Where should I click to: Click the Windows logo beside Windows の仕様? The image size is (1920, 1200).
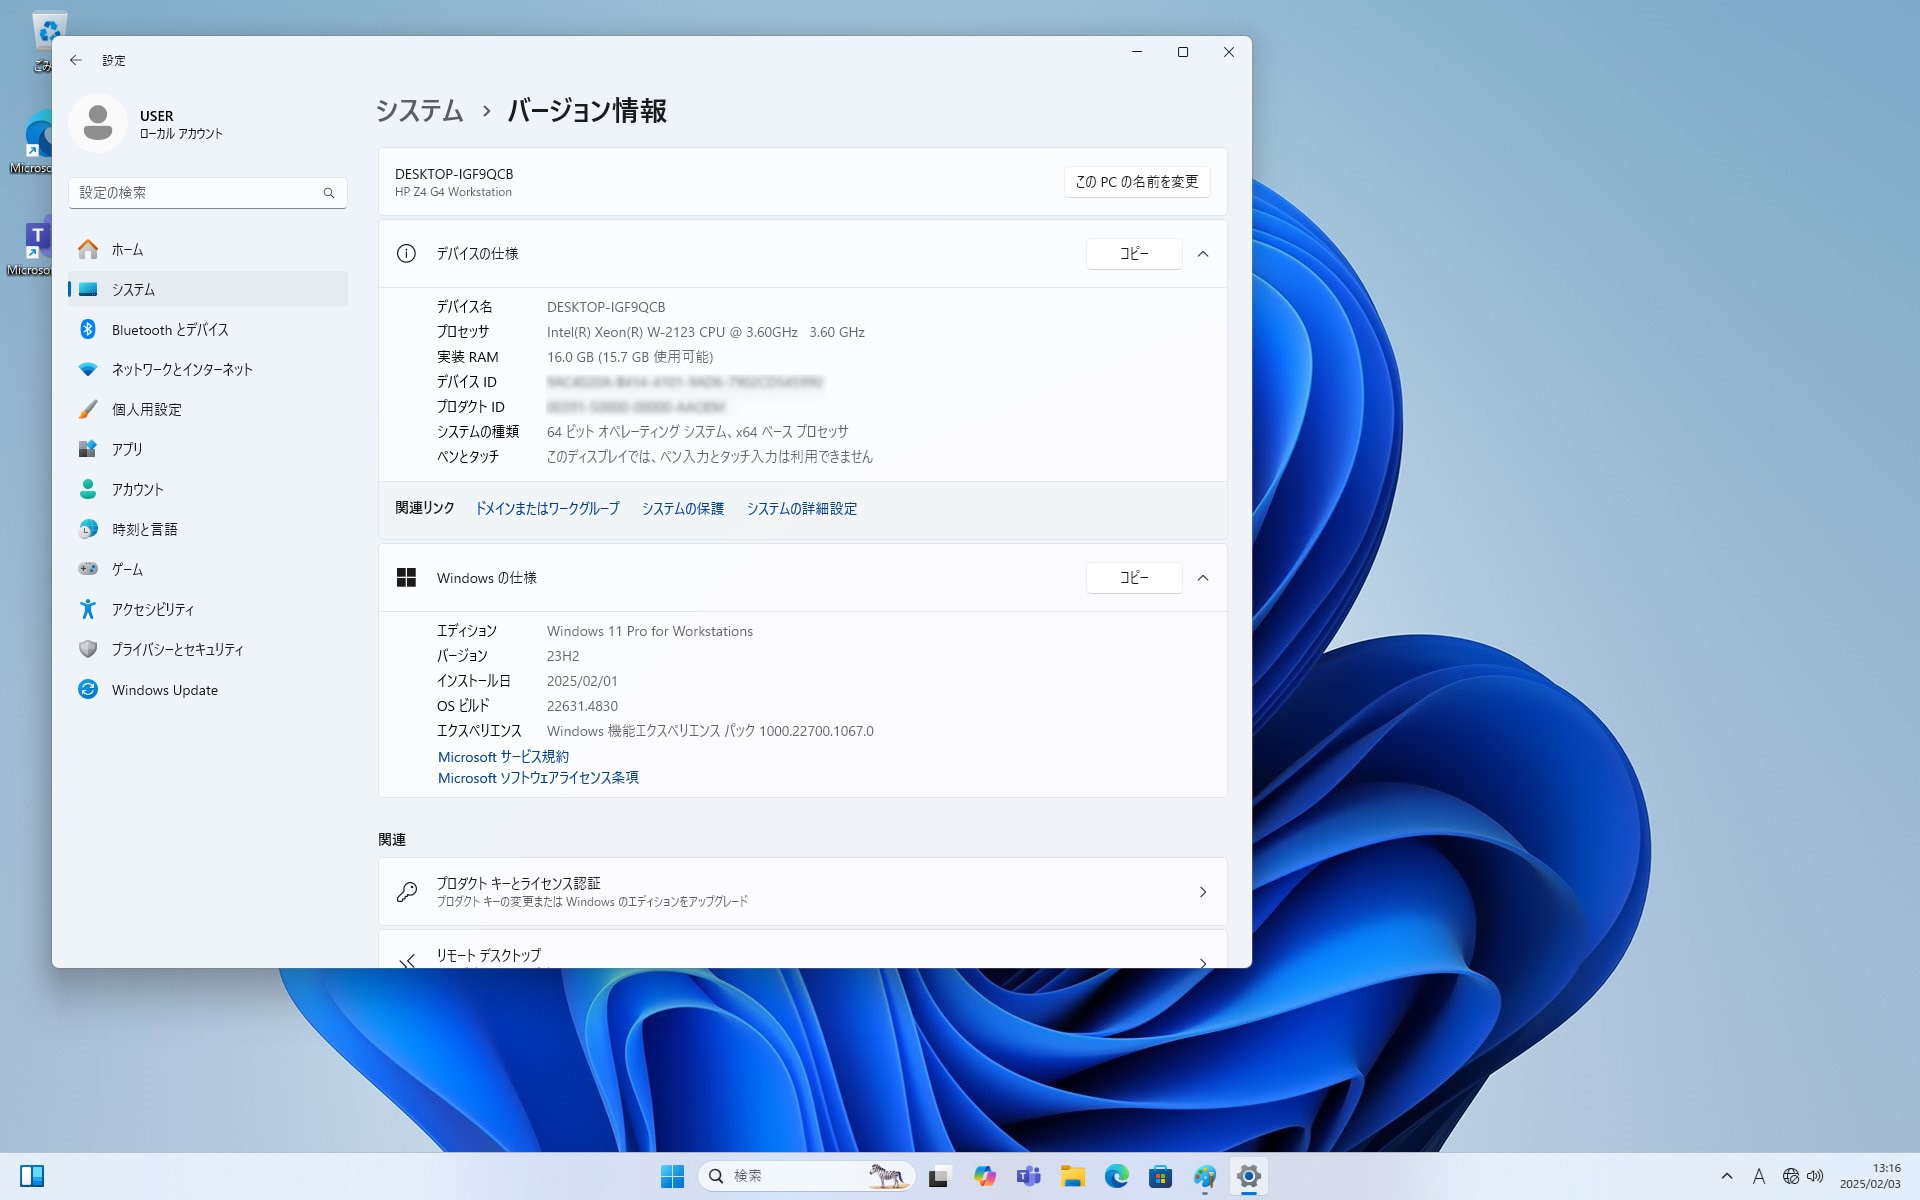point(406,578)
